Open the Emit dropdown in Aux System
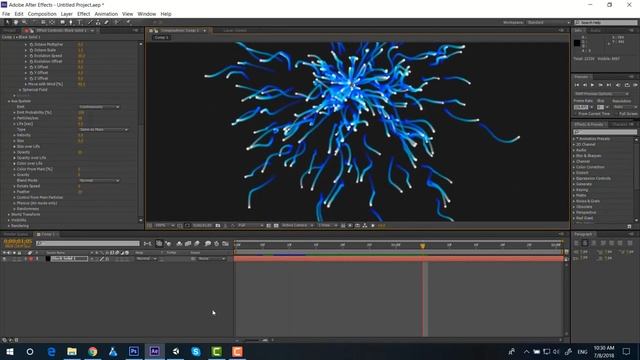The width and height of the screenshot is (640, 360). pos(99,107)
